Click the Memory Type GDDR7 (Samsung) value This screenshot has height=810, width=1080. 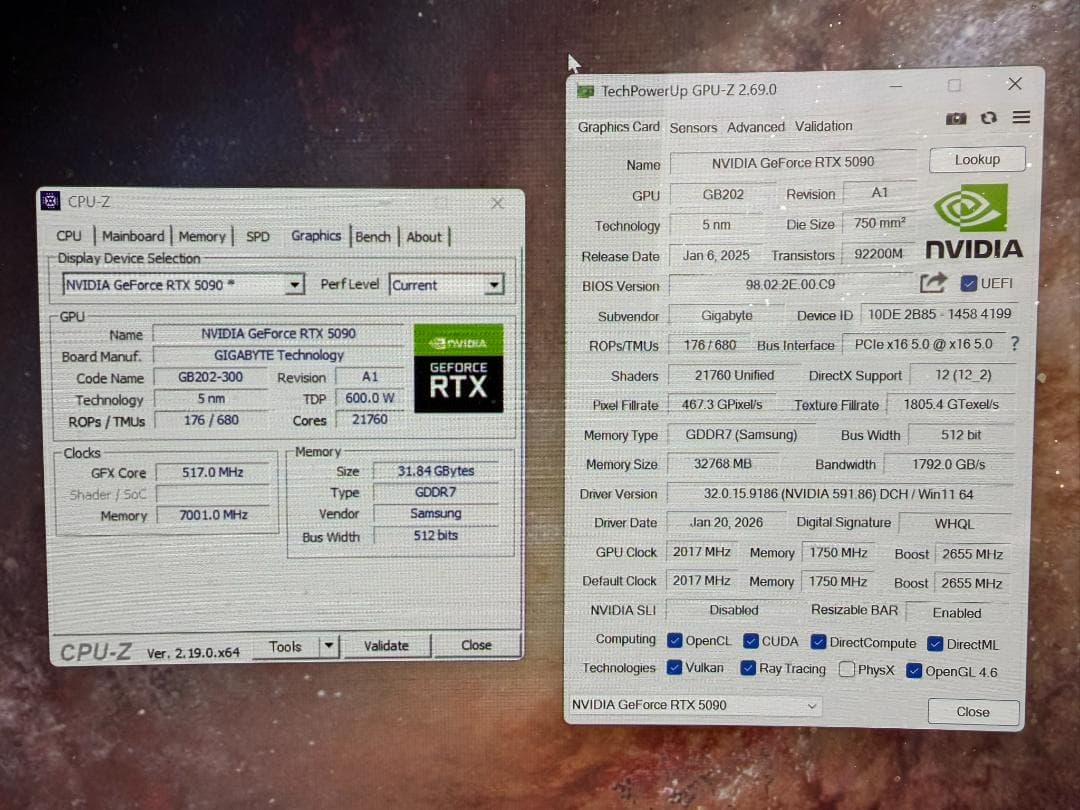(x=741, y=435)
